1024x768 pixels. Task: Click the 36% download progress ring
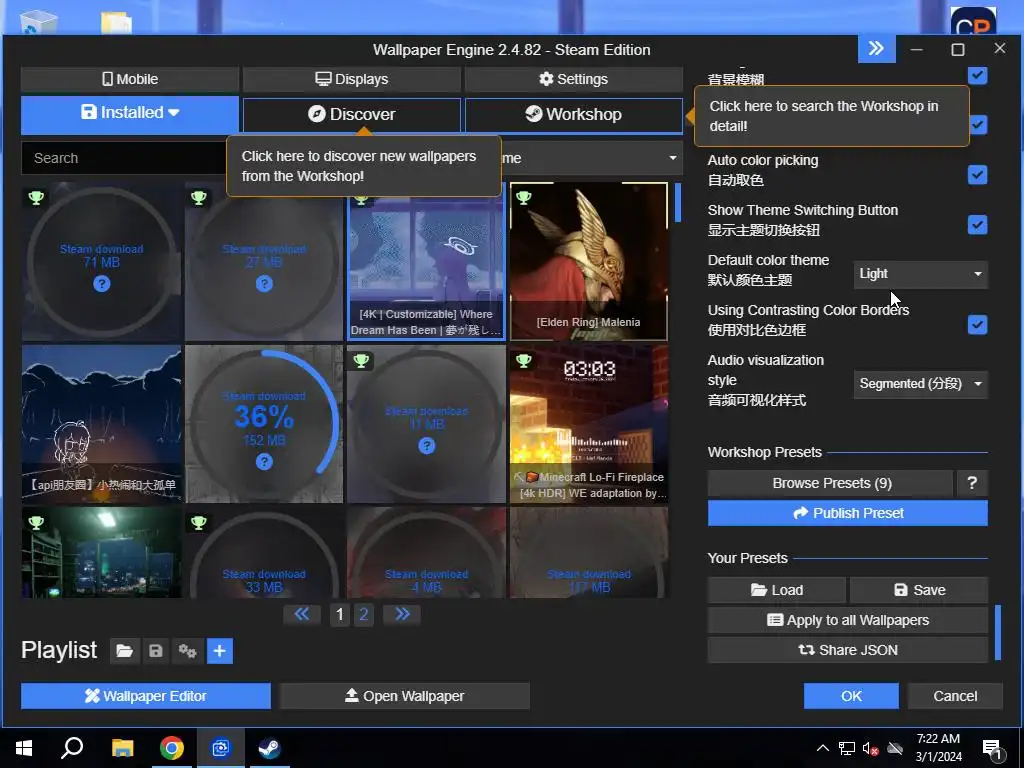tap(264, 424)
